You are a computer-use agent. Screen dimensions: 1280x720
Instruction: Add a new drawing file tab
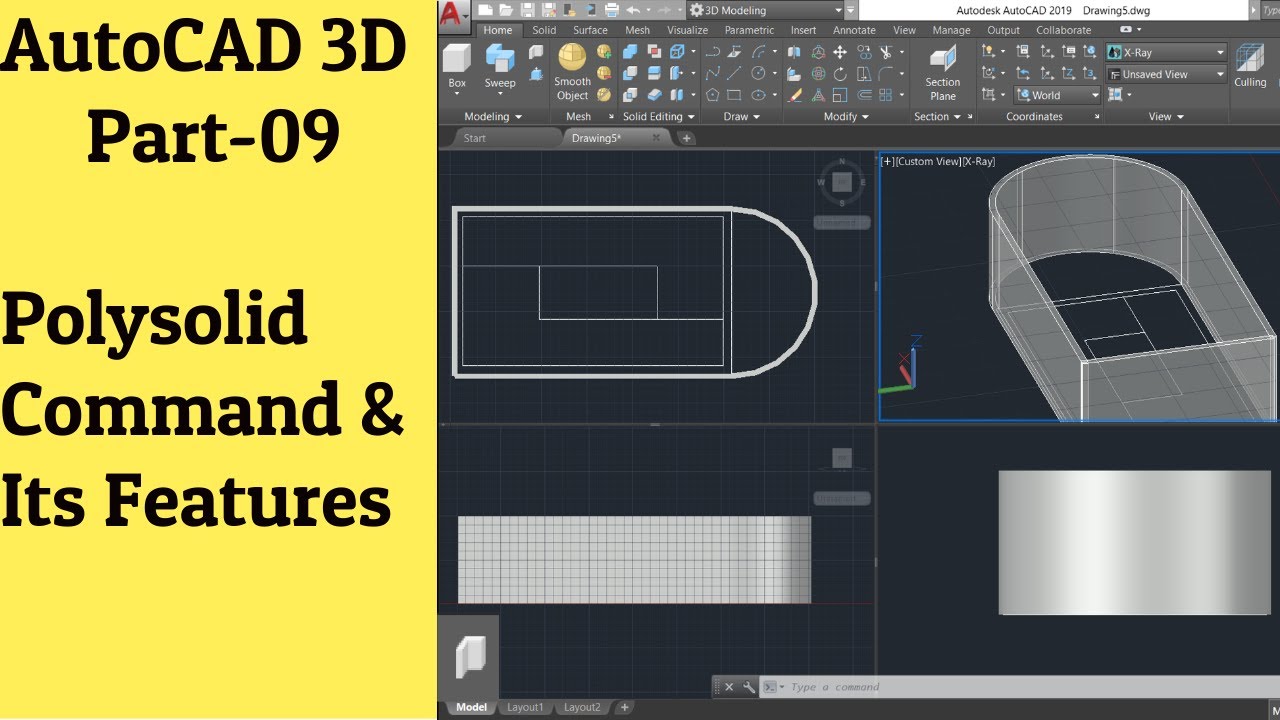point(686,138)
